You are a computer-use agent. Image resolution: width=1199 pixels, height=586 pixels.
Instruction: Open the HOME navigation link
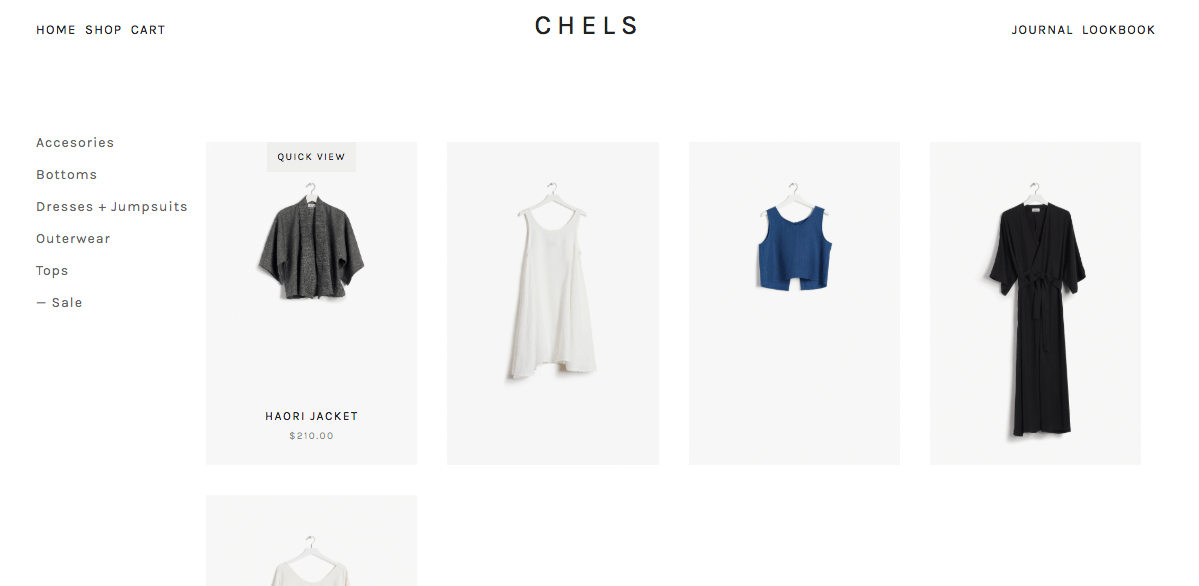coord(56,30)
